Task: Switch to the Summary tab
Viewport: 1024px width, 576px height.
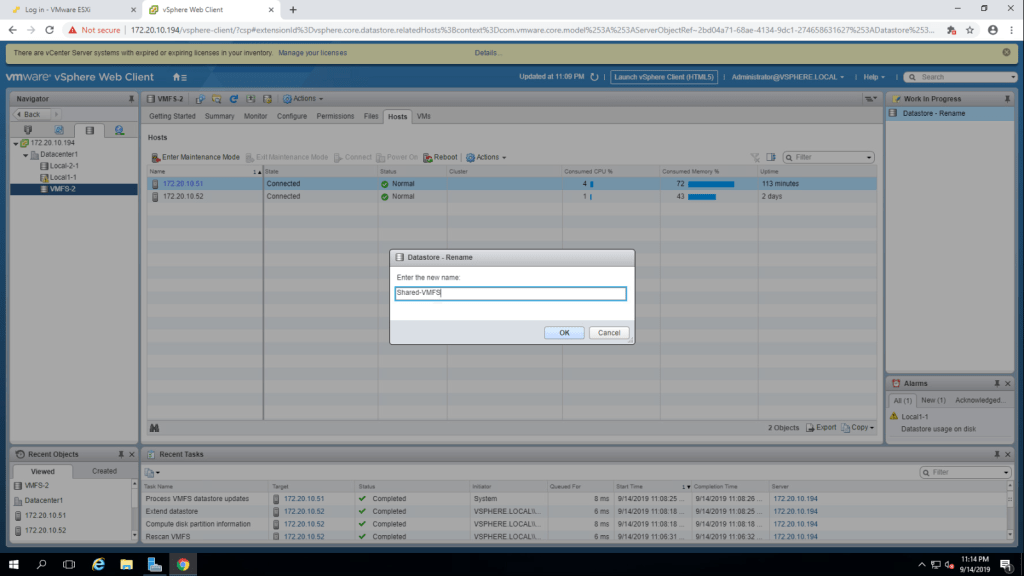Action: [x=219, y=117]
